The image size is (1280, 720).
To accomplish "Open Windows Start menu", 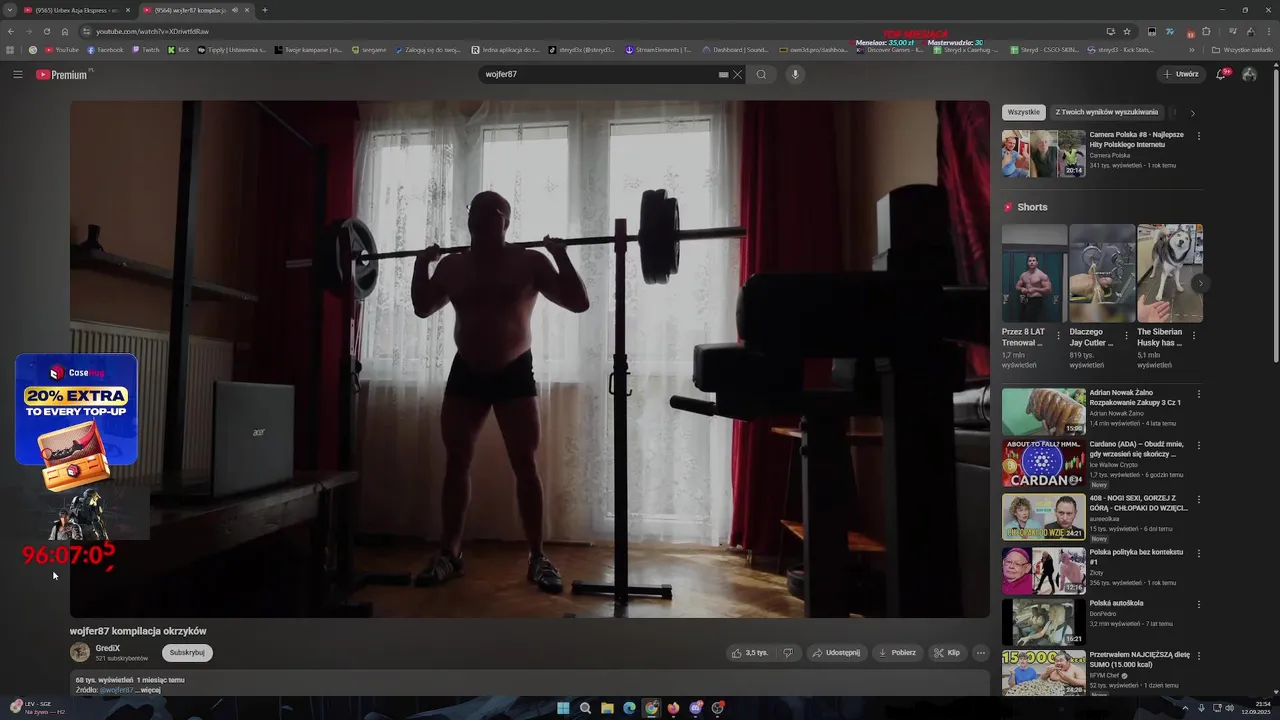I will coord(563,708).
